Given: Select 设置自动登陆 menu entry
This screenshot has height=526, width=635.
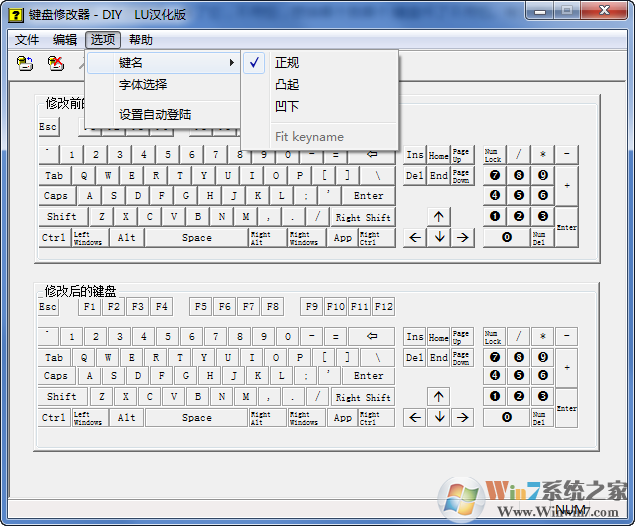Looking at the screenshot, I should (155, 115).
